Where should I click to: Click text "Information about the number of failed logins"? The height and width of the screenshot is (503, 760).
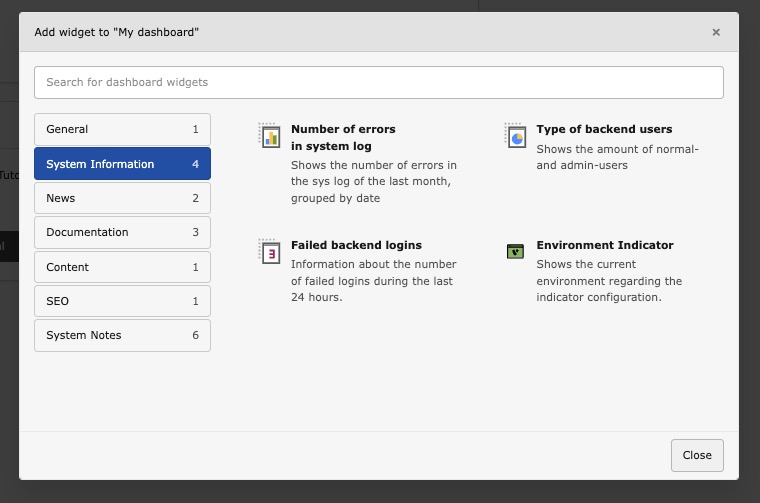point(374,273)
